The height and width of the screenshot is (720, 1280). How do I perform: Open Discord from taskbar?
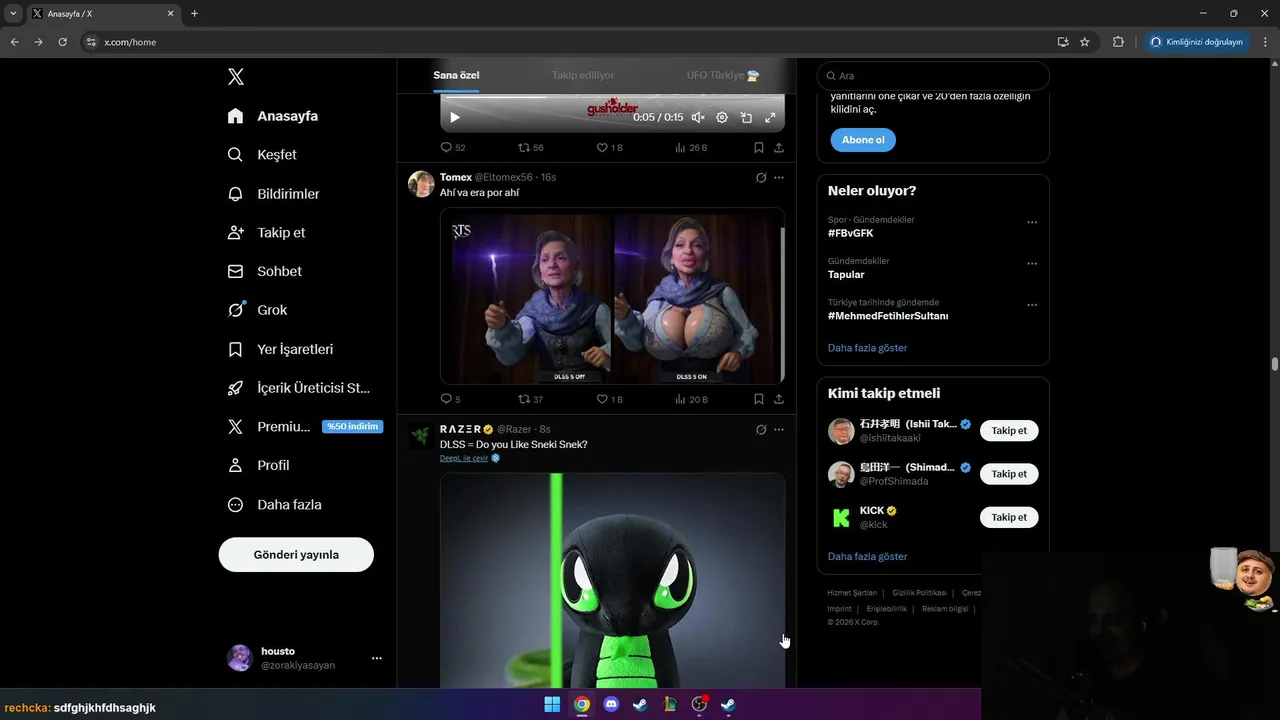pyautogui.click(x=611, y=704)
